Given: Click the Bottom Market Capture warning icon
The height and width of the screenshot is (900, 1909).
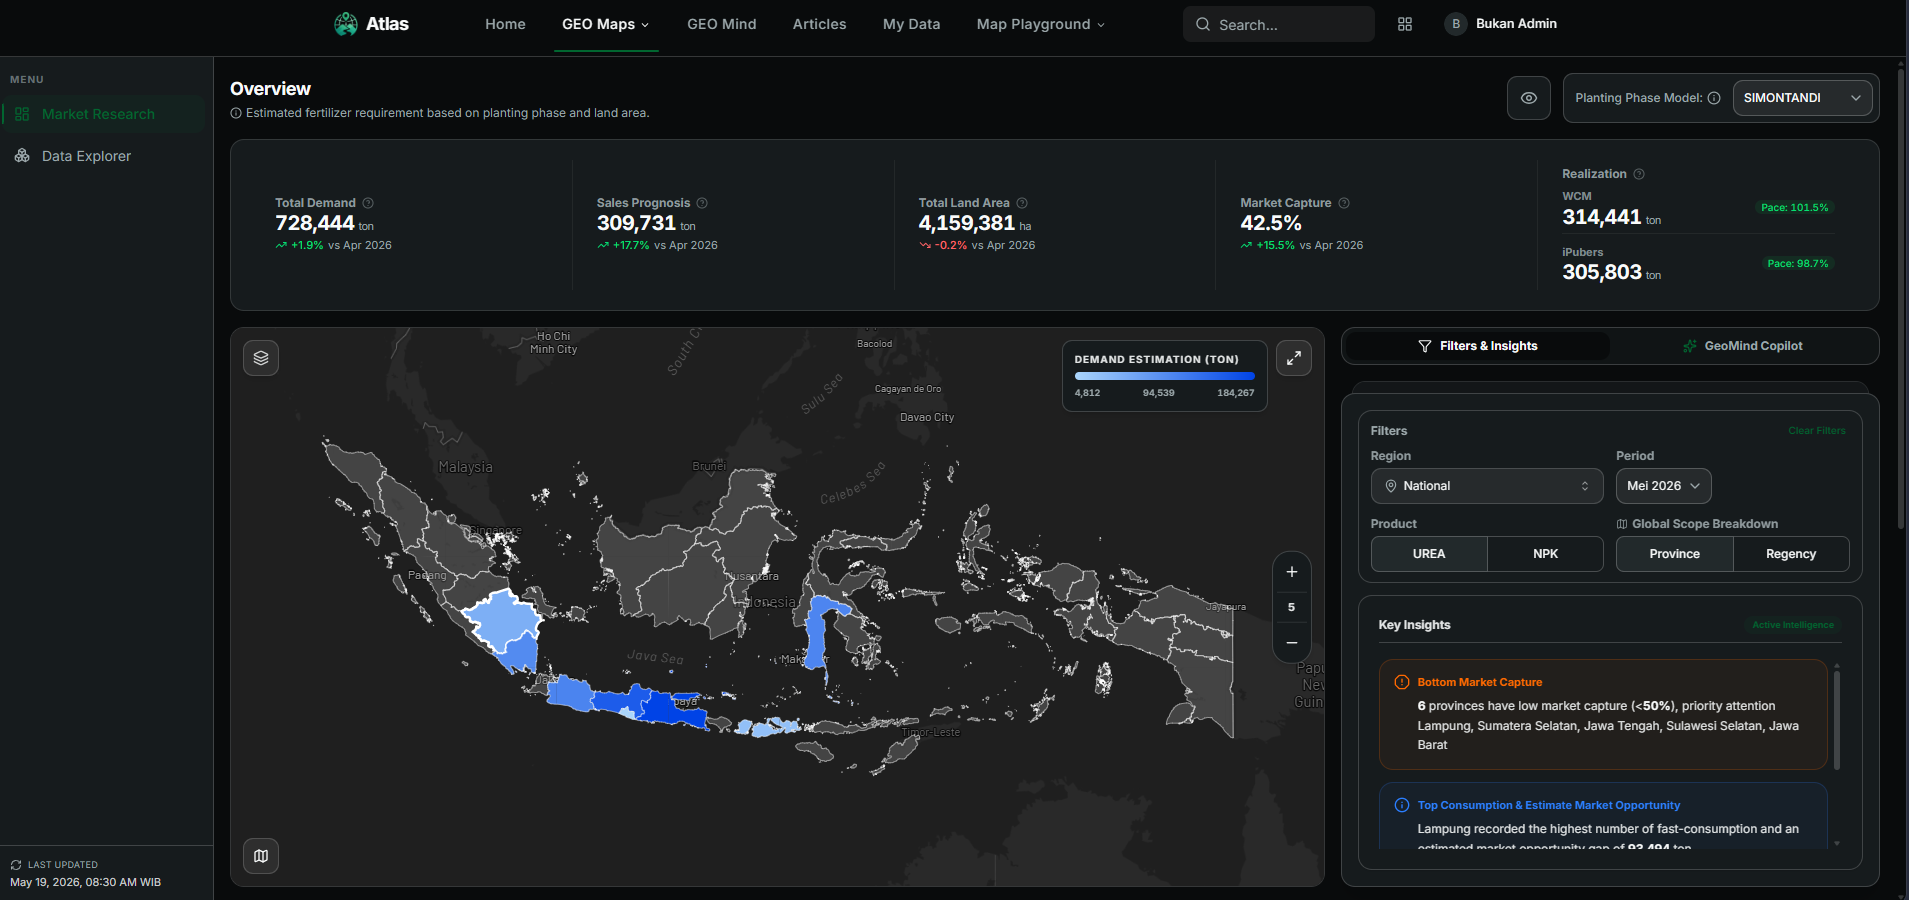Looking at the screenshot, I should click(x=1402, y=682).
